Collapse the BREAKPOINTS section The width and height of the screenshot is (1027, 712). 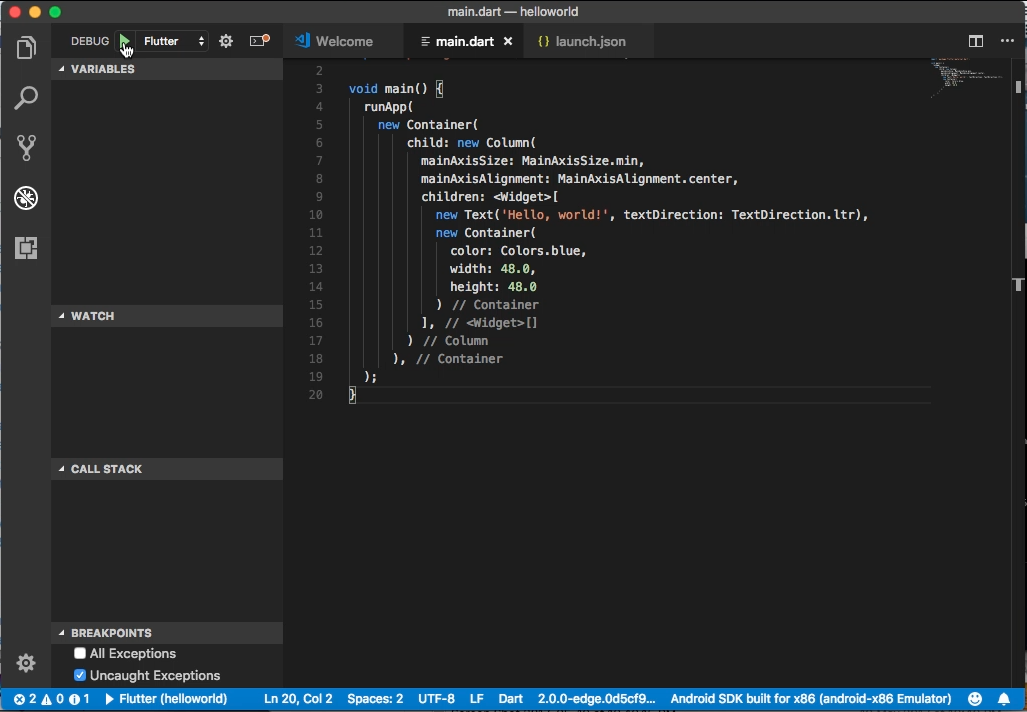[x=167, y=633]
